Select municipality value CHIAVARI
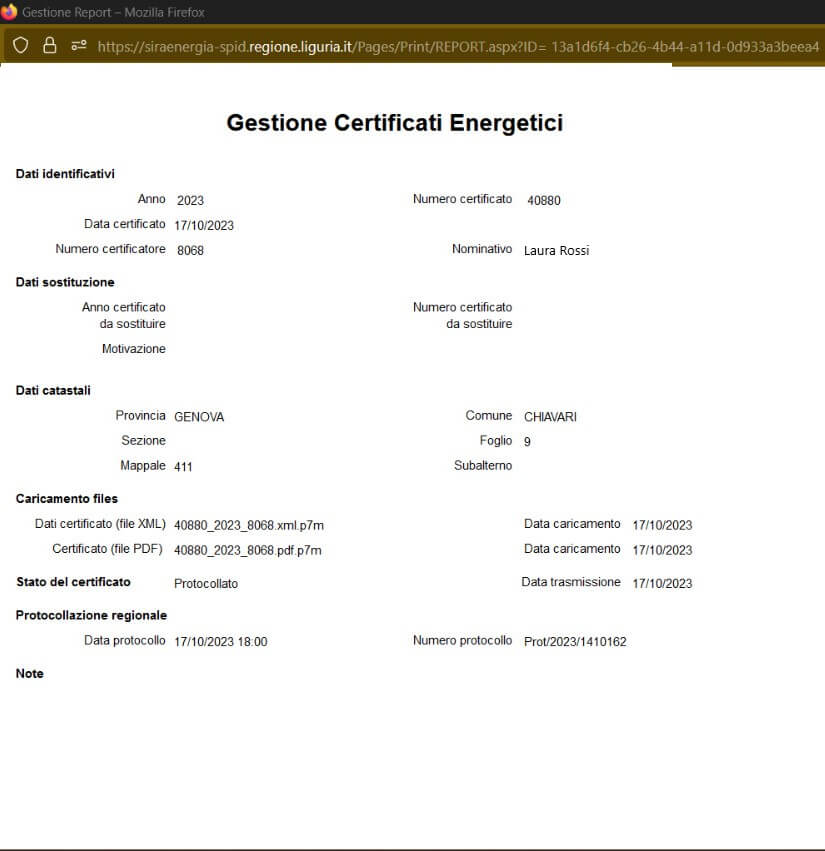825x851 pixels. point(550,417)
